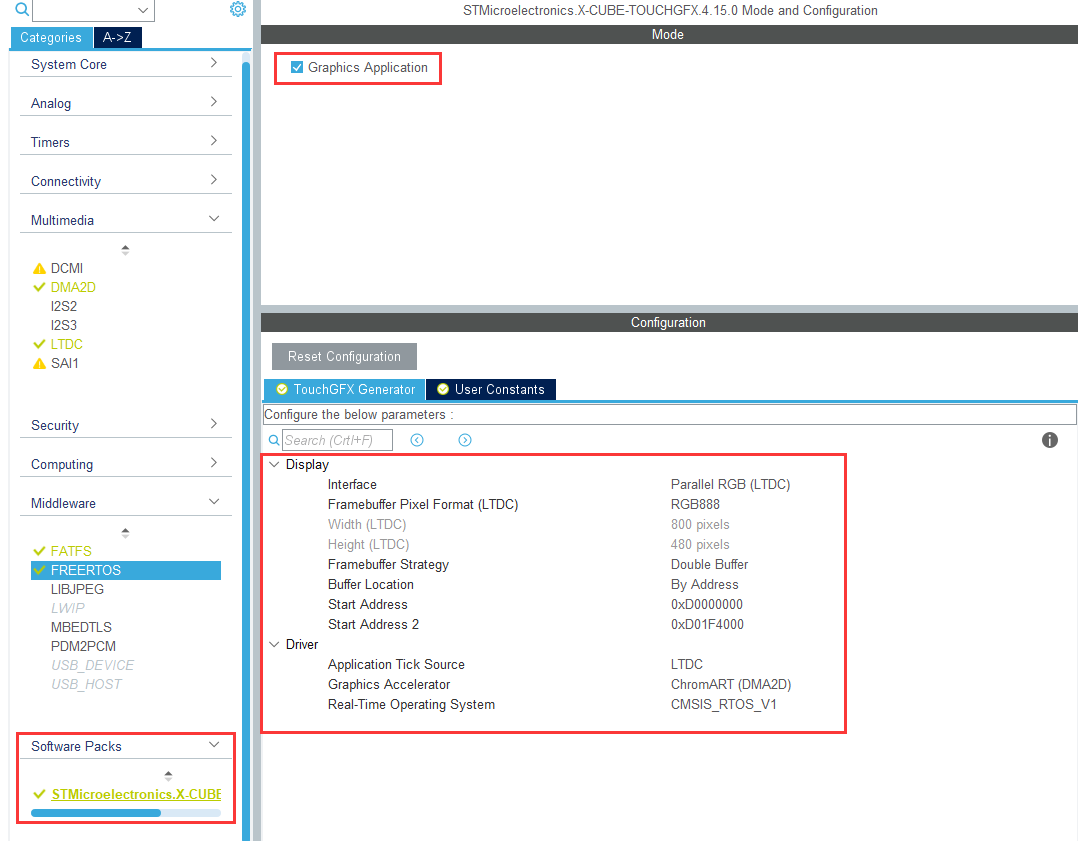Go to next search result arrow
Screen dimensions: 1078x841
[x=465, y=440]
